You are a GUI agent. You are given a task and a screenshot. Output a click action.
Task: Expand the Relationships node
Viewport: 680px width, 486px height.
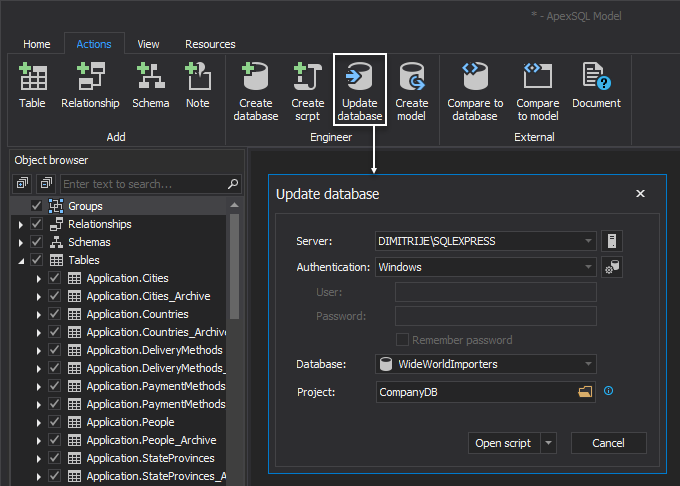[x=20, y=225]
